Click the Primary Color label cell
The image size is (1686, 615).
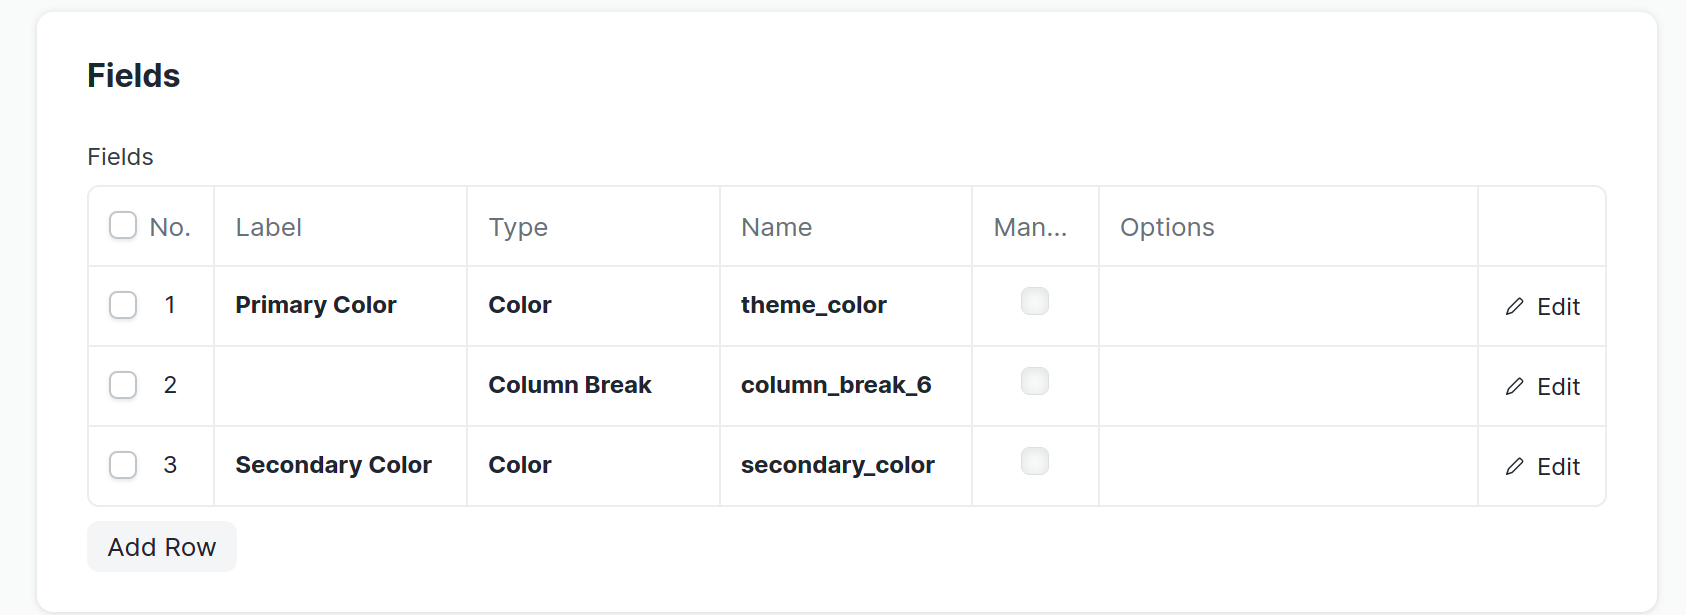click(316, 305)
